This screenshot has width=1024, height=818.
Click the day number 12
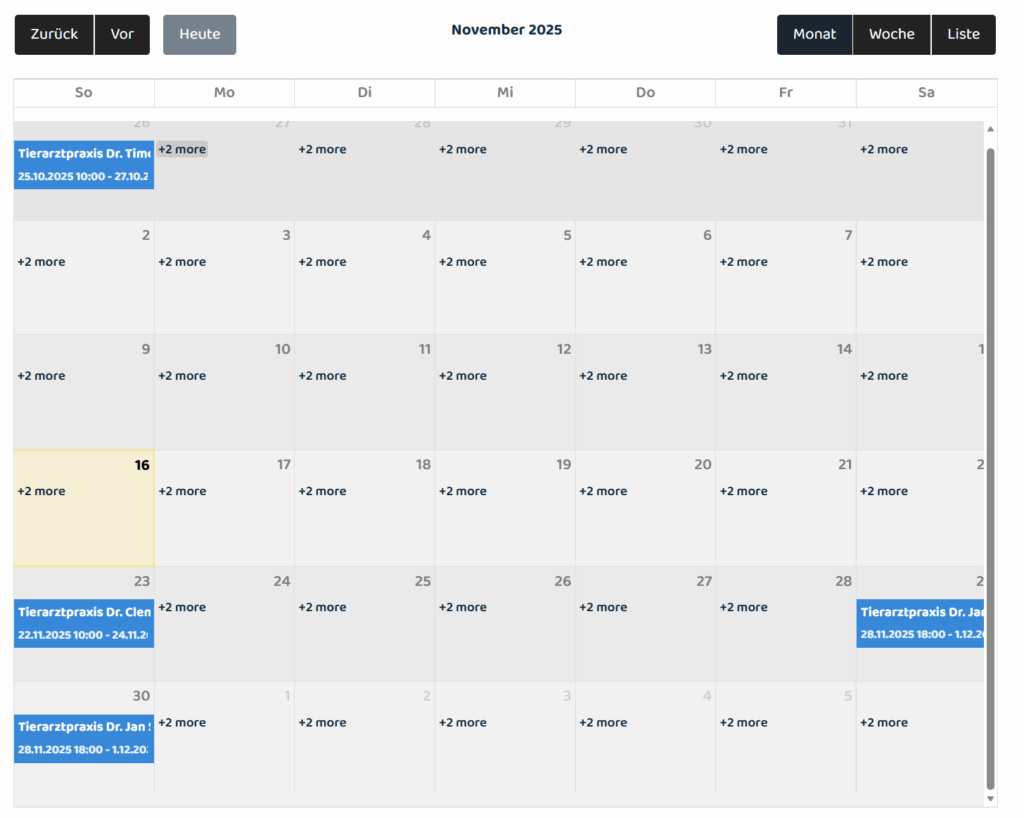click(x=564, y=349)
